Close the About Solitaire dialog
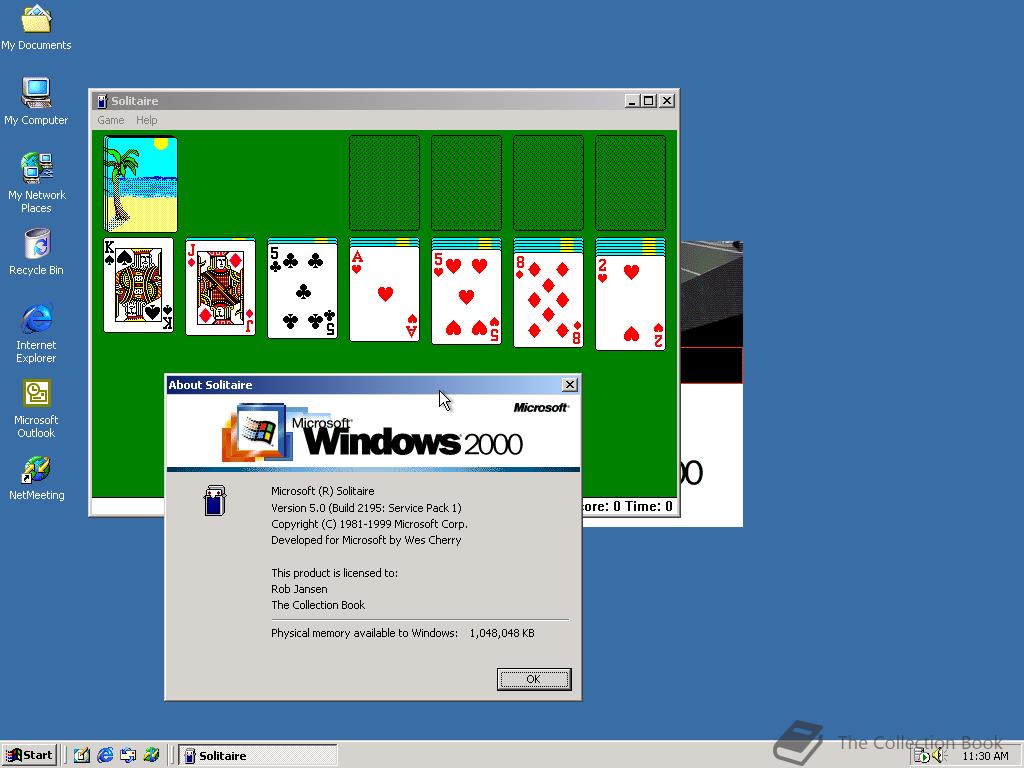The image size is (1024, 768). (x=569, y=385)
